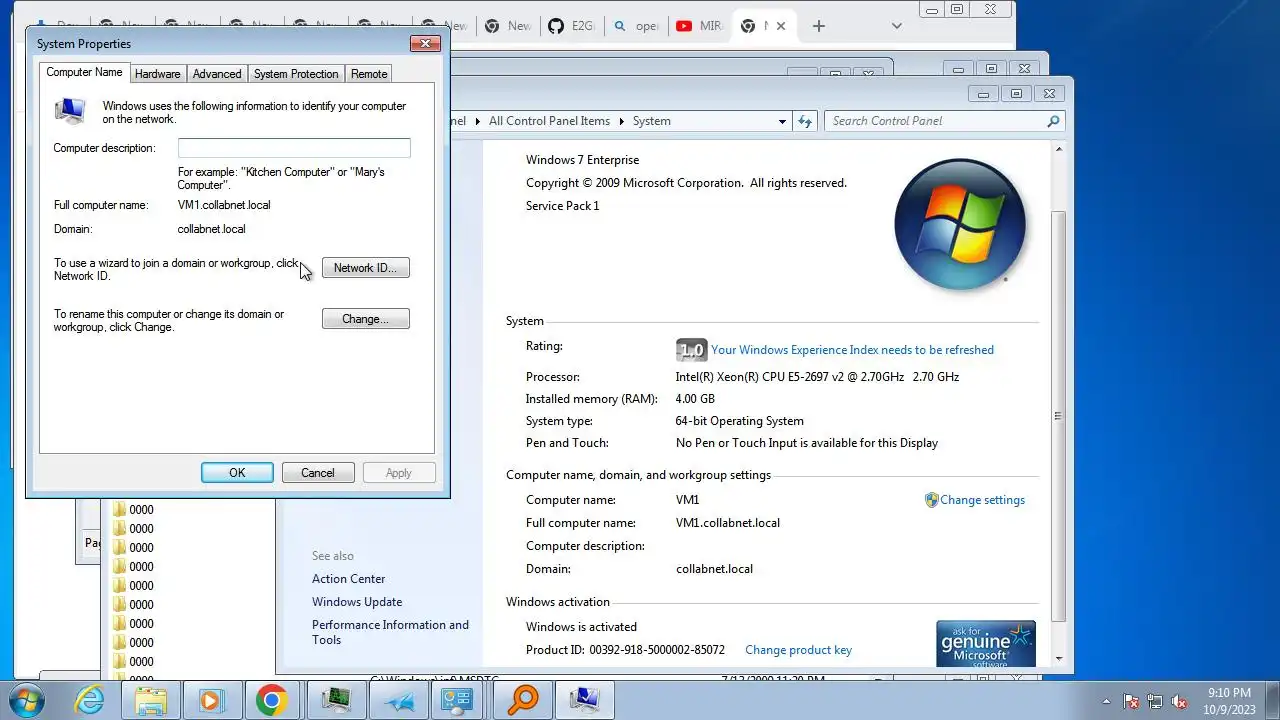Screen dimensions: 1280x720
Task: Open the monitor app taskbar icon
Action: (x=337, y=700)
